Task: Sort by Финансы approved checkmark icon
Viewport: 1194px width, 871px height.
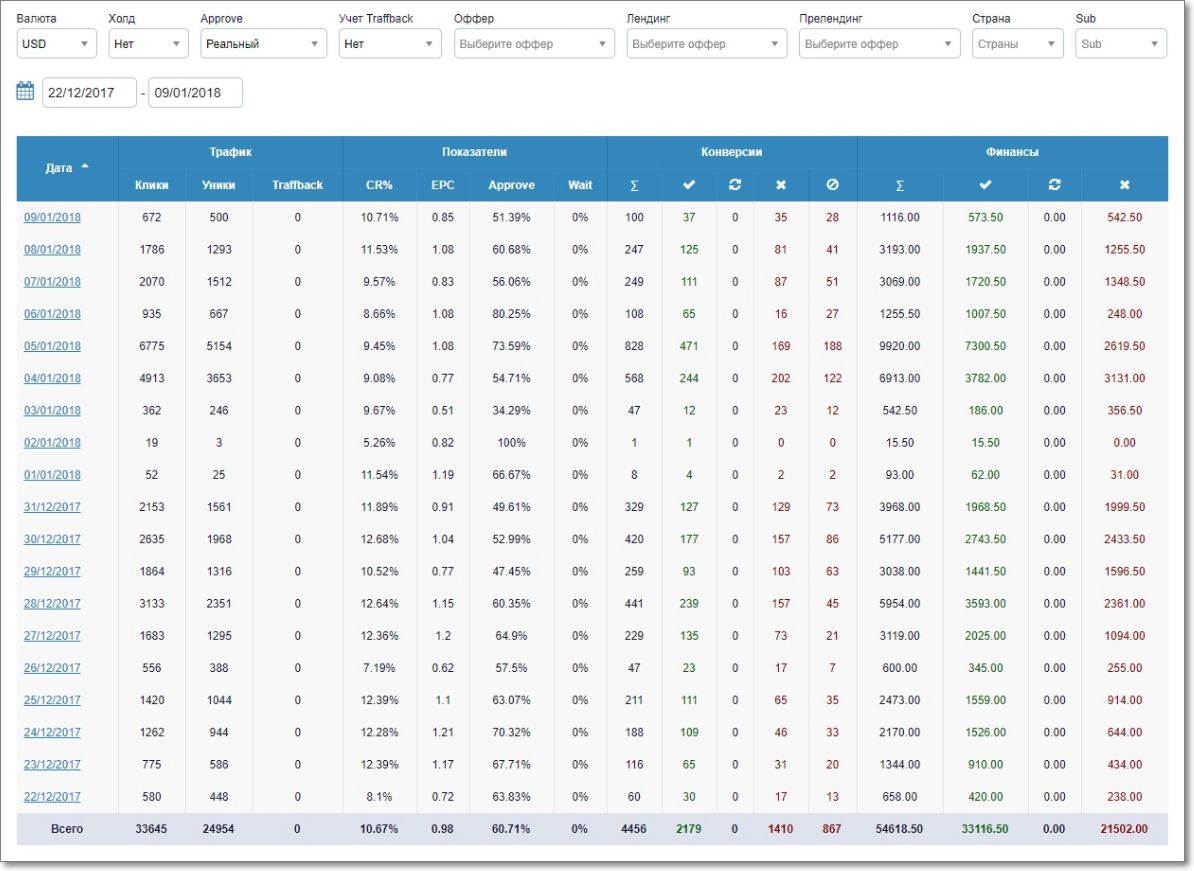Action: click(x=985, y=185)
